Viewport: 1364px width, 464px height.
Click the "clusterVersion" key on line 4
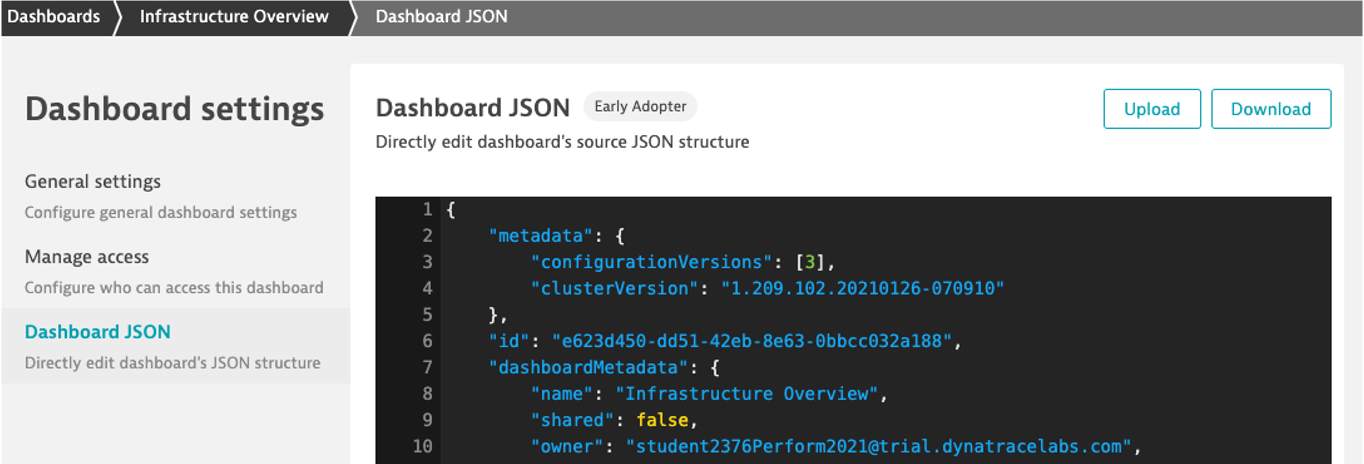pyautogui.click(x=612, y=288)
